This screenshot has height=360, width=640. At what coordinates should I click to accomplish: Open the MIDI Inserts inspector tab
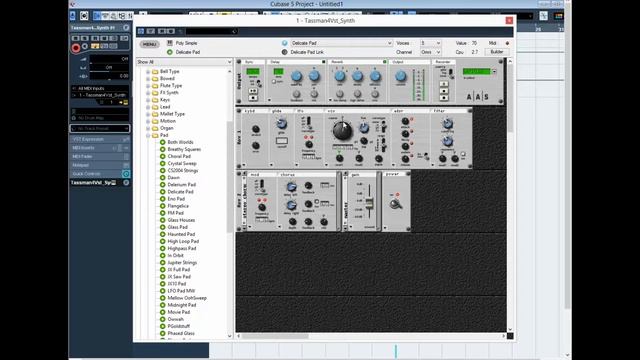(100, 148)
